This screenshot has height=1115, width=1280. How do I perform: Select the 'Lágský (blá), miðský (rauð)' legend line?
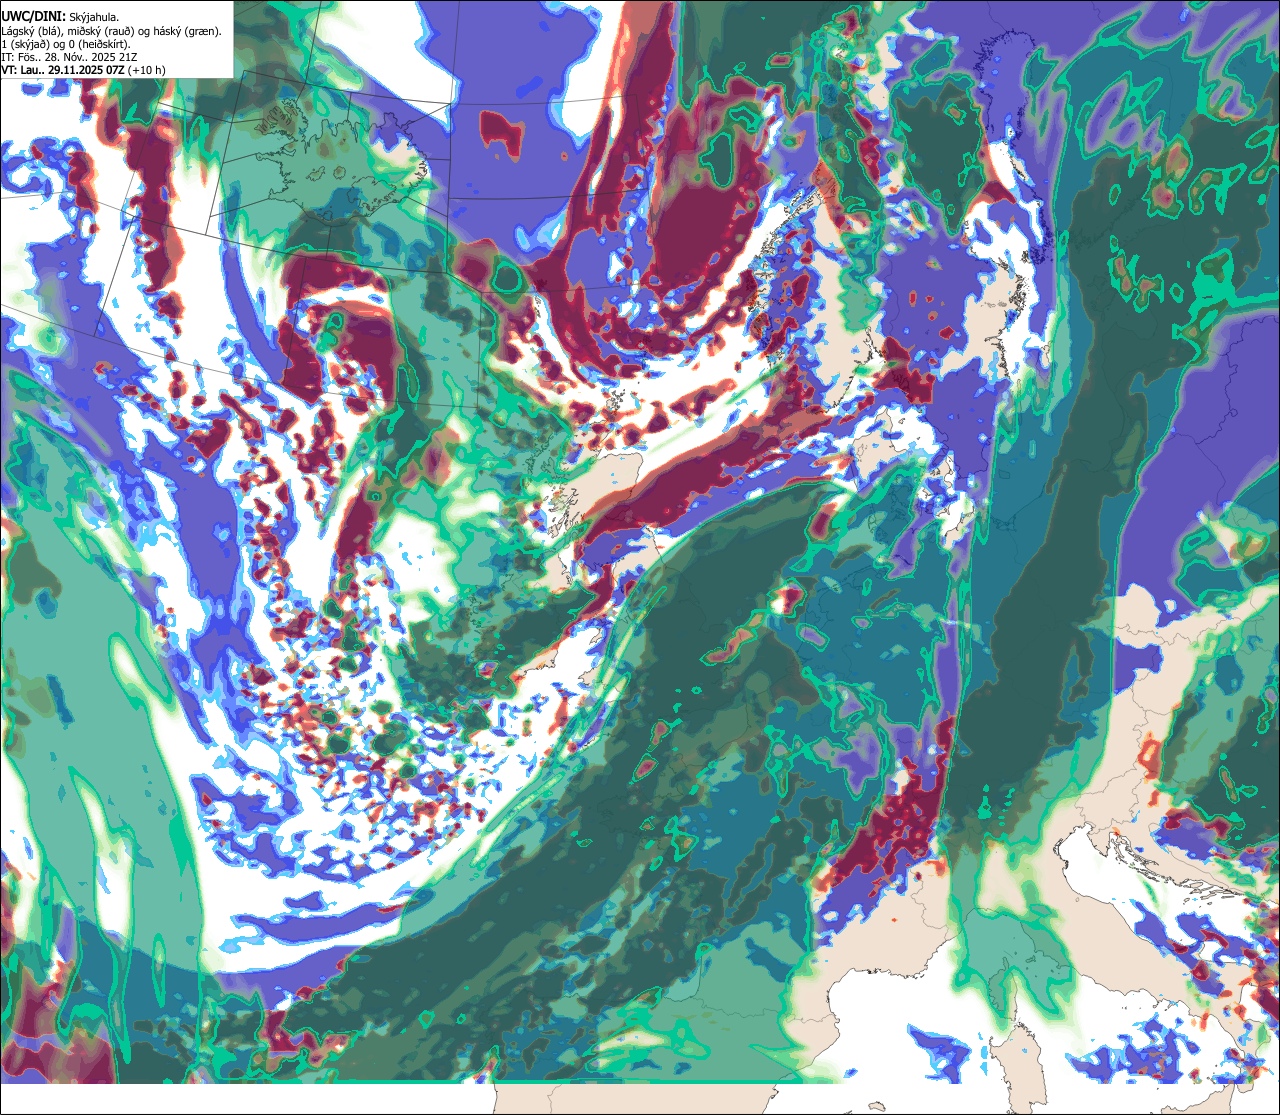111,31
